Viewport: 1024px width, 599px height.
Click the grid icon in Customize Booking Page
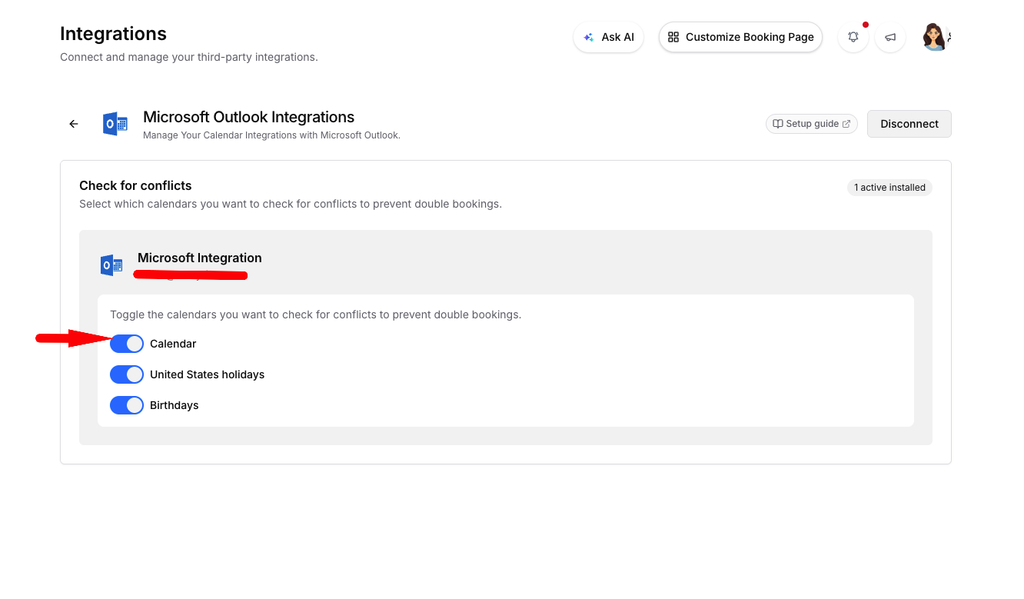pos(673,37)
